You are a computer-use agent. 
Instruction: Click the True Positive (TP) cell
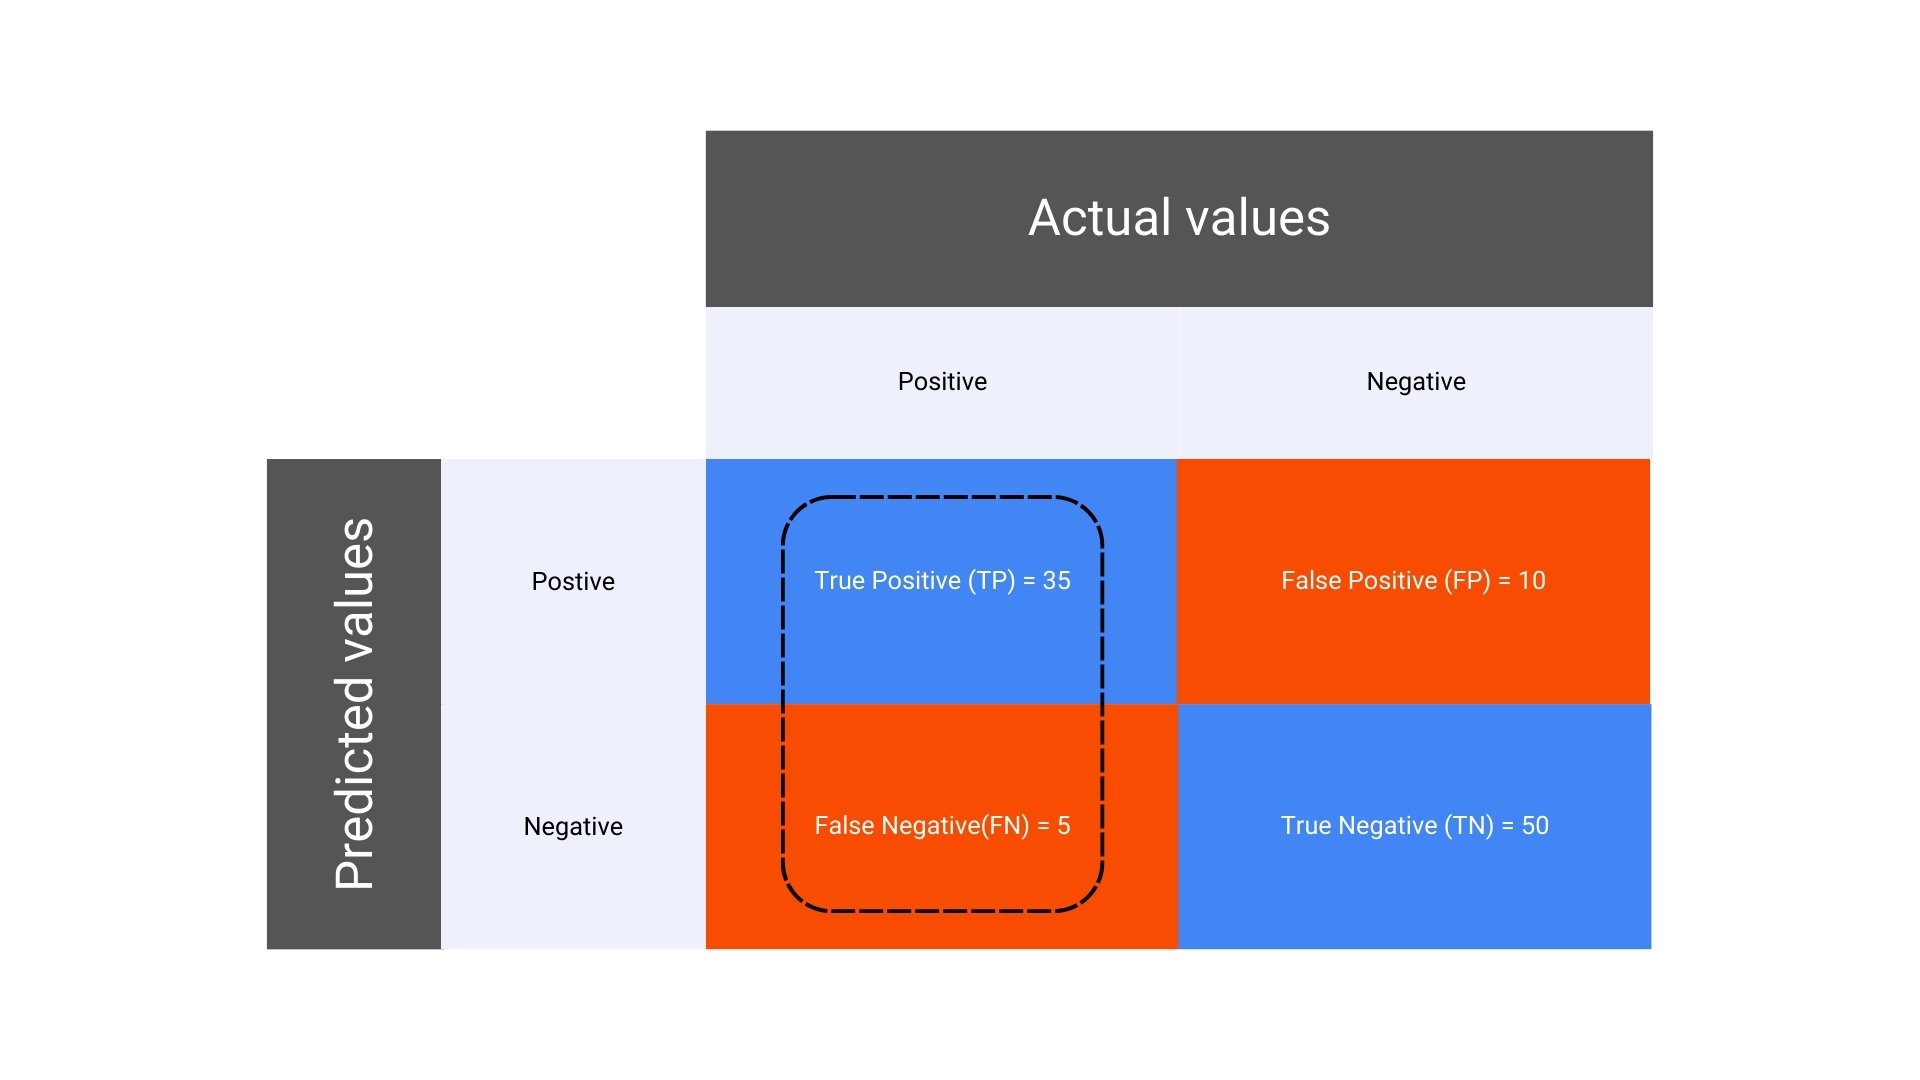point(940,582)
